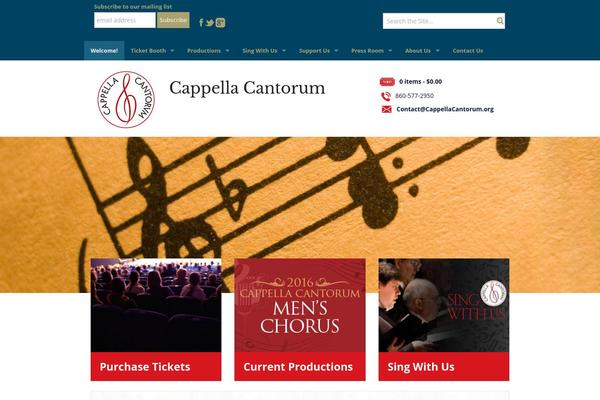600x400 pixels.
Task: Click the Subscribe button
Action: (x=173, y=20)
